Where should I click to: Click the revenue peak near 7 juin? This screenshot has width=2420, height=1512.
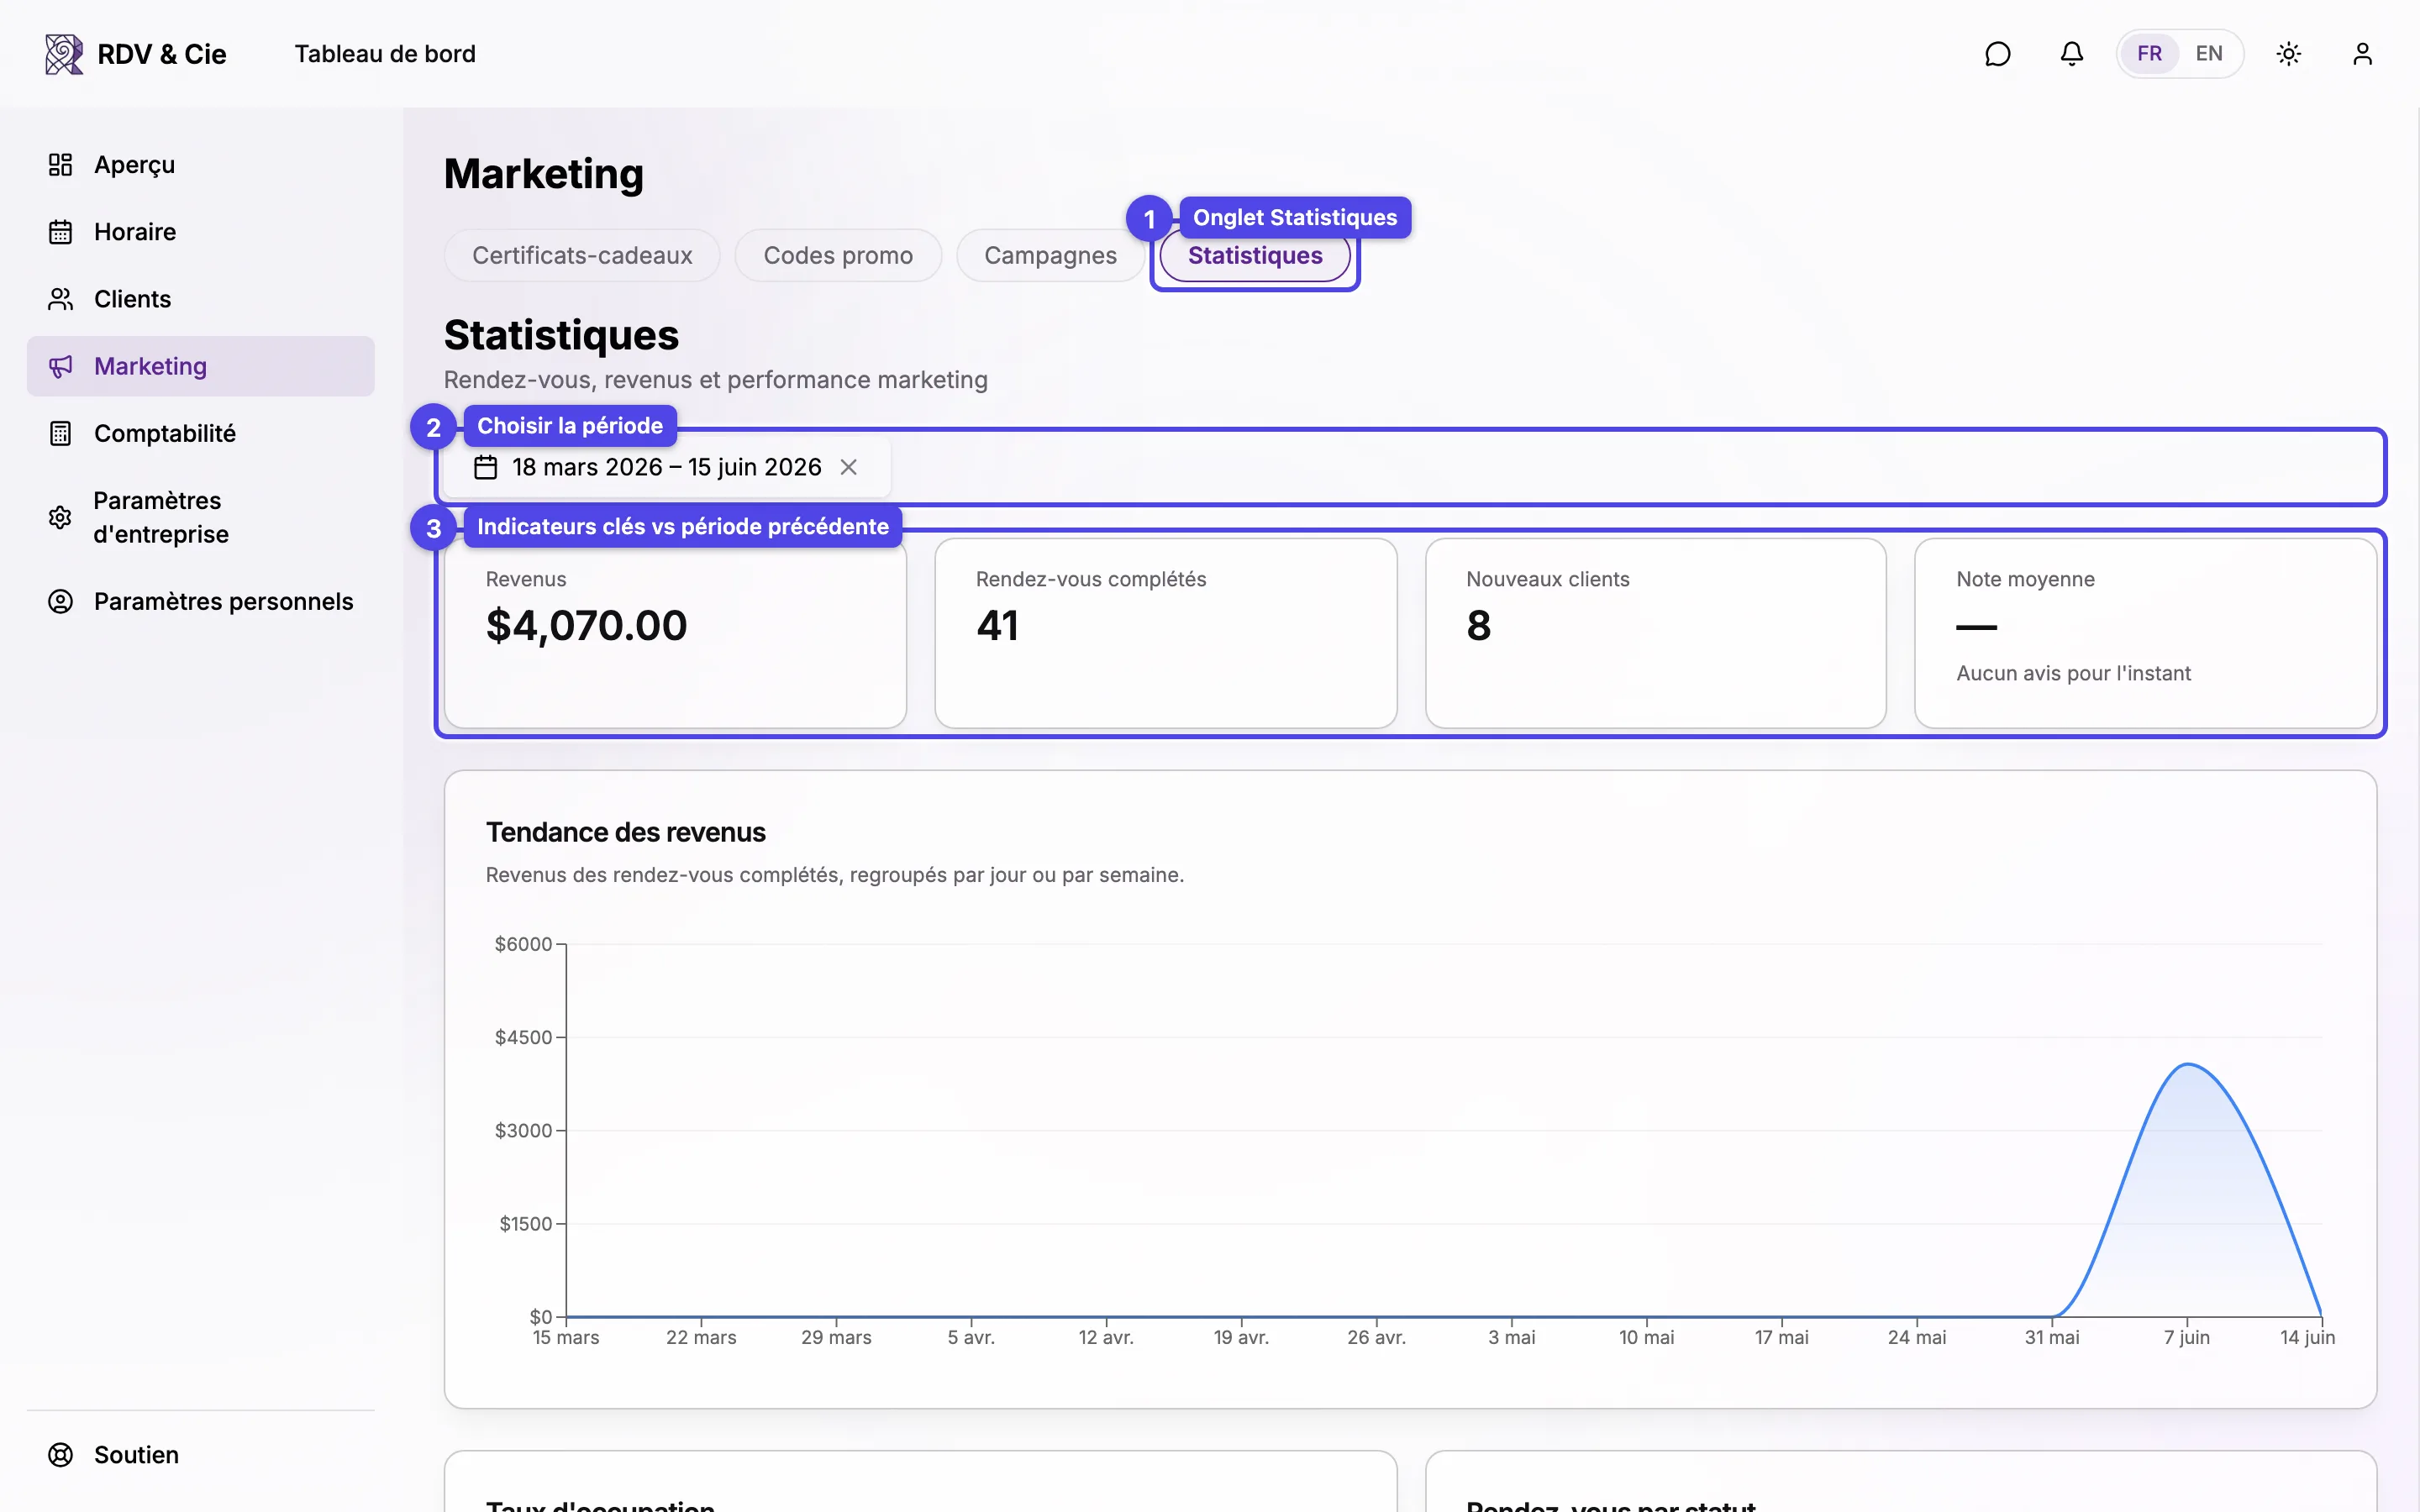(2188, 1065)
